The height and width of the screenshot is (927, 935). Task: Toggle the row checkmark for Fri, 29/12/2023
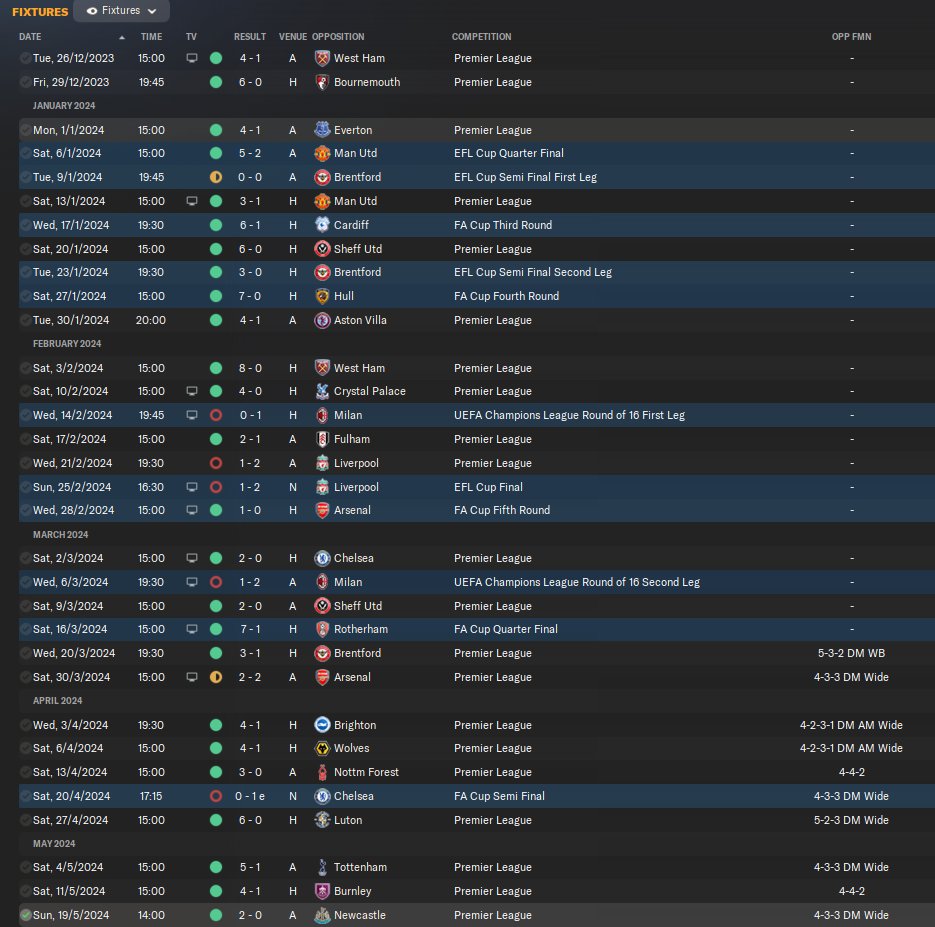click(x=25, y=82)
